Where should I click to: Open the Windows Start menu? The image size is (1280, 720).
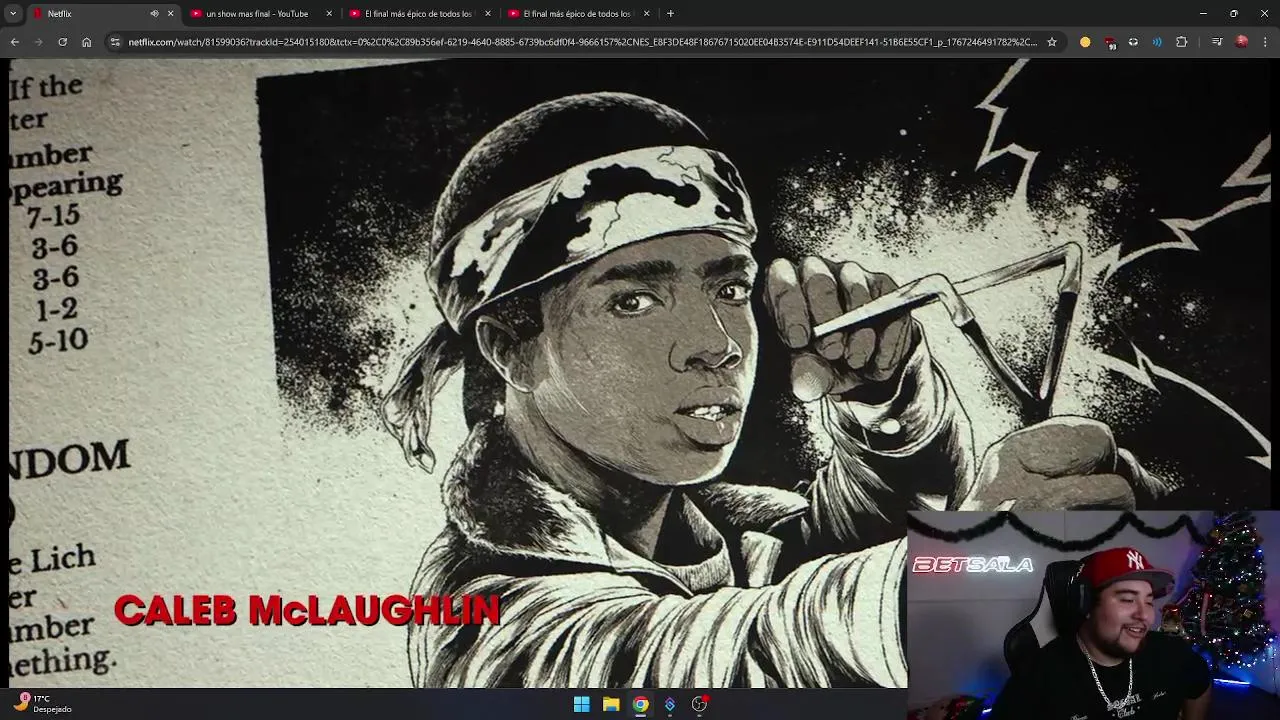click(x=582, y=704)
